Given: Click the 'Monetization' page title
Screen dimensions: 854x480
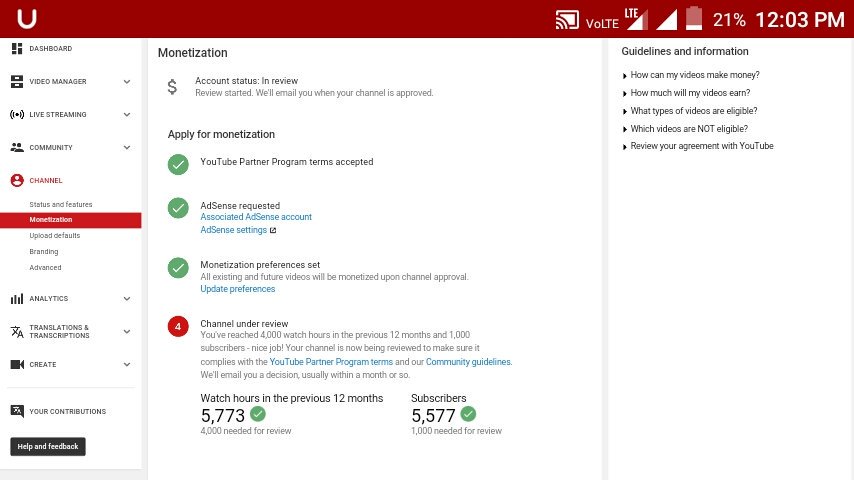Looking at the screenshot, I should [193, 53].
